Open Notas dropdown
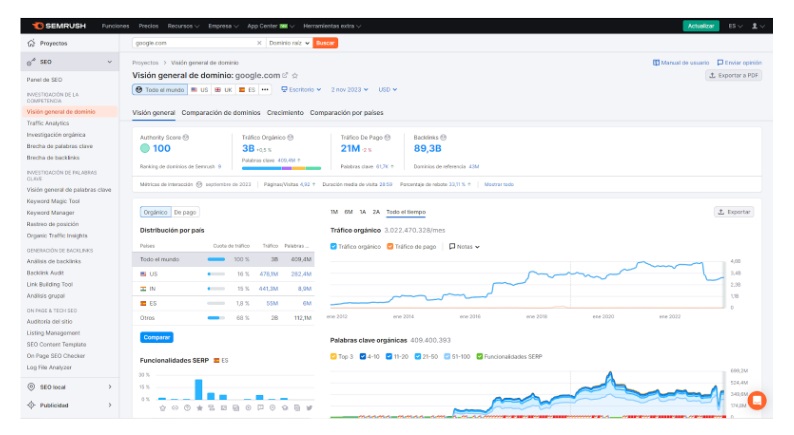This screenshot has height=435, width=794. [x=464, y=247]
